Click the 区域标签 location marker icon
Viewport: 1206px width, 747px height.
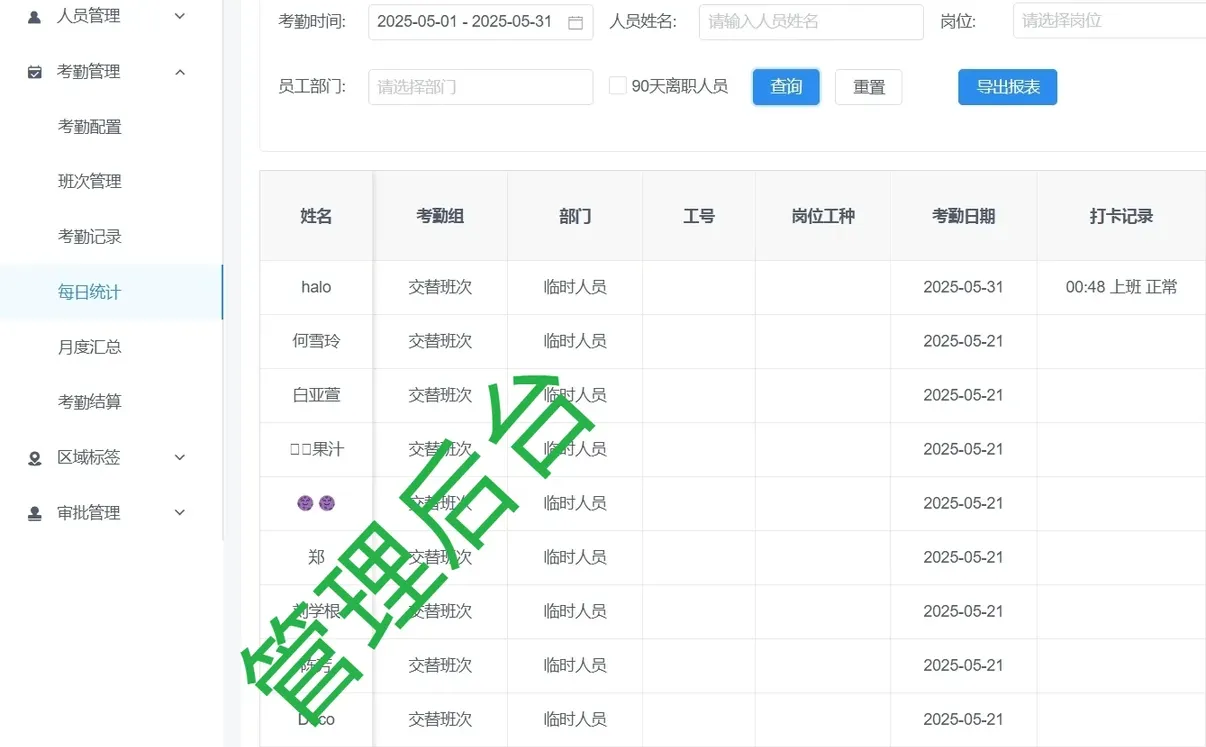(36, 457)
